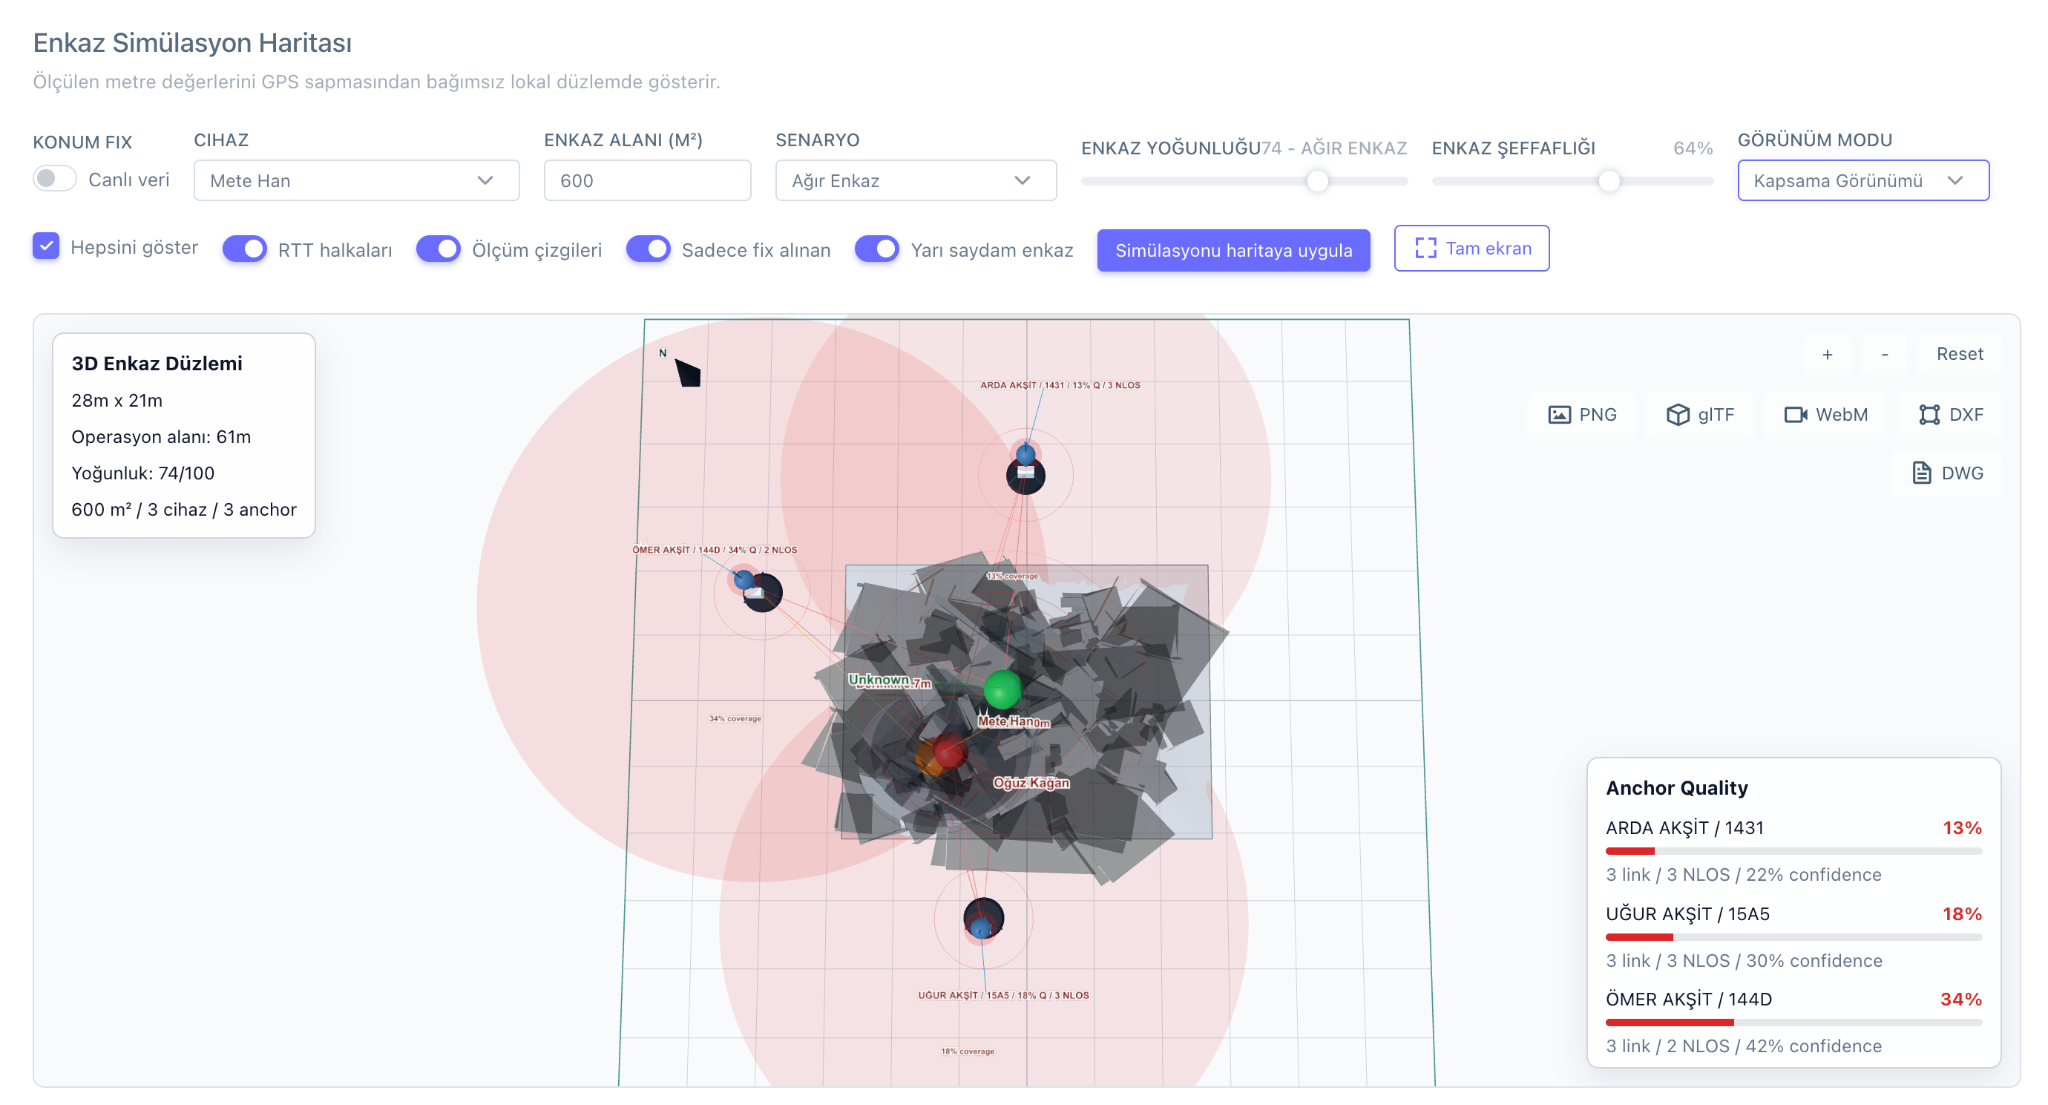Toggle the Canlı veri switch
Screen dimensions: 2048x1105
click(54, 179)
